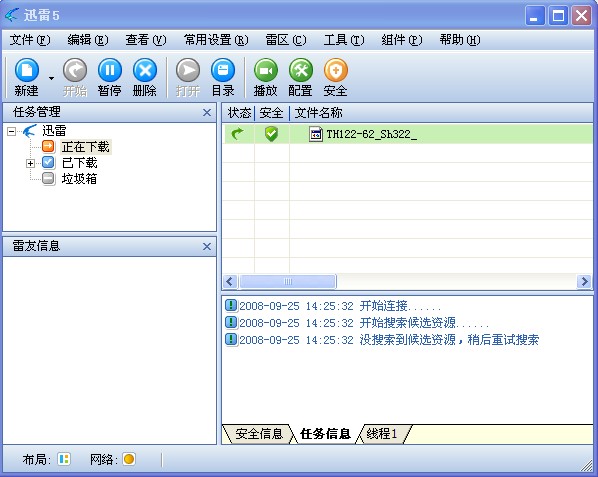Viewport: 598px width, 477px height.
Task: Close the 雷友信息 panel
Action: [x=207, y=247]
